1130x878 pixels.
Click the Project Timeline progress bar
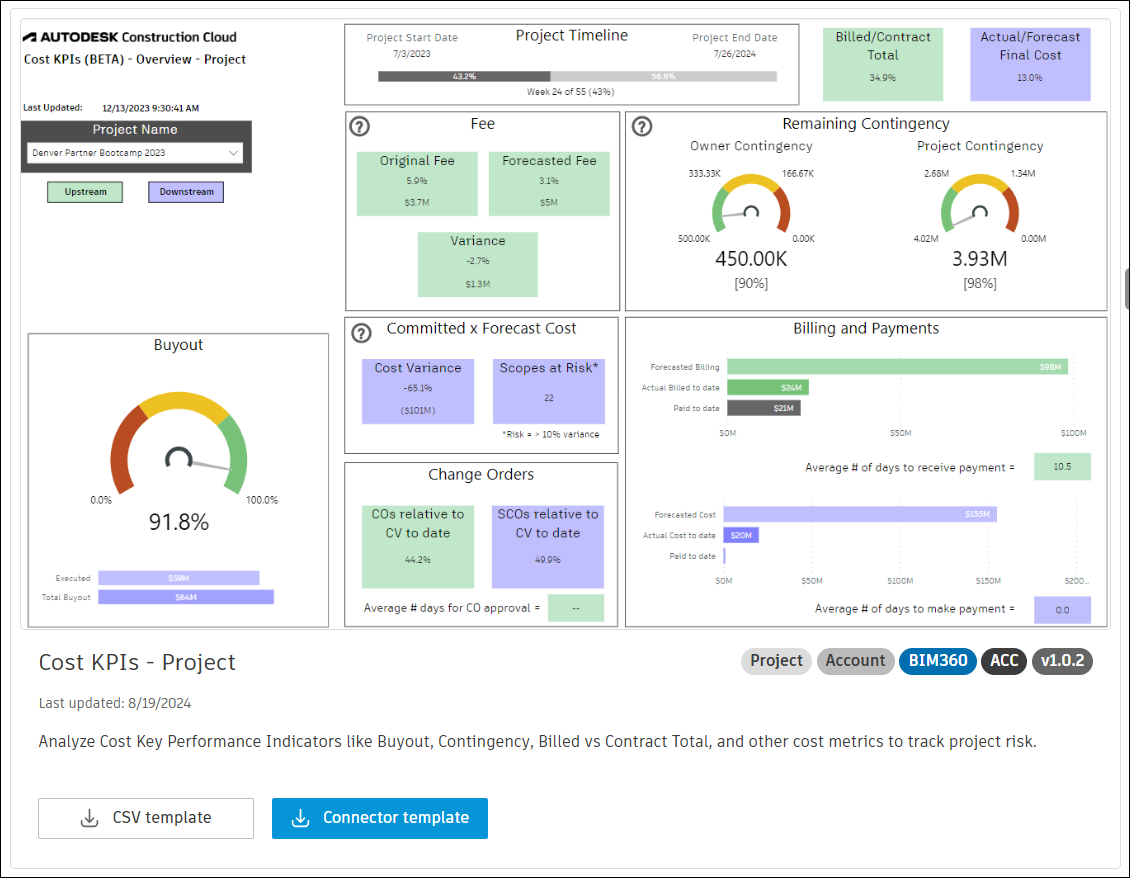point(577,76)
